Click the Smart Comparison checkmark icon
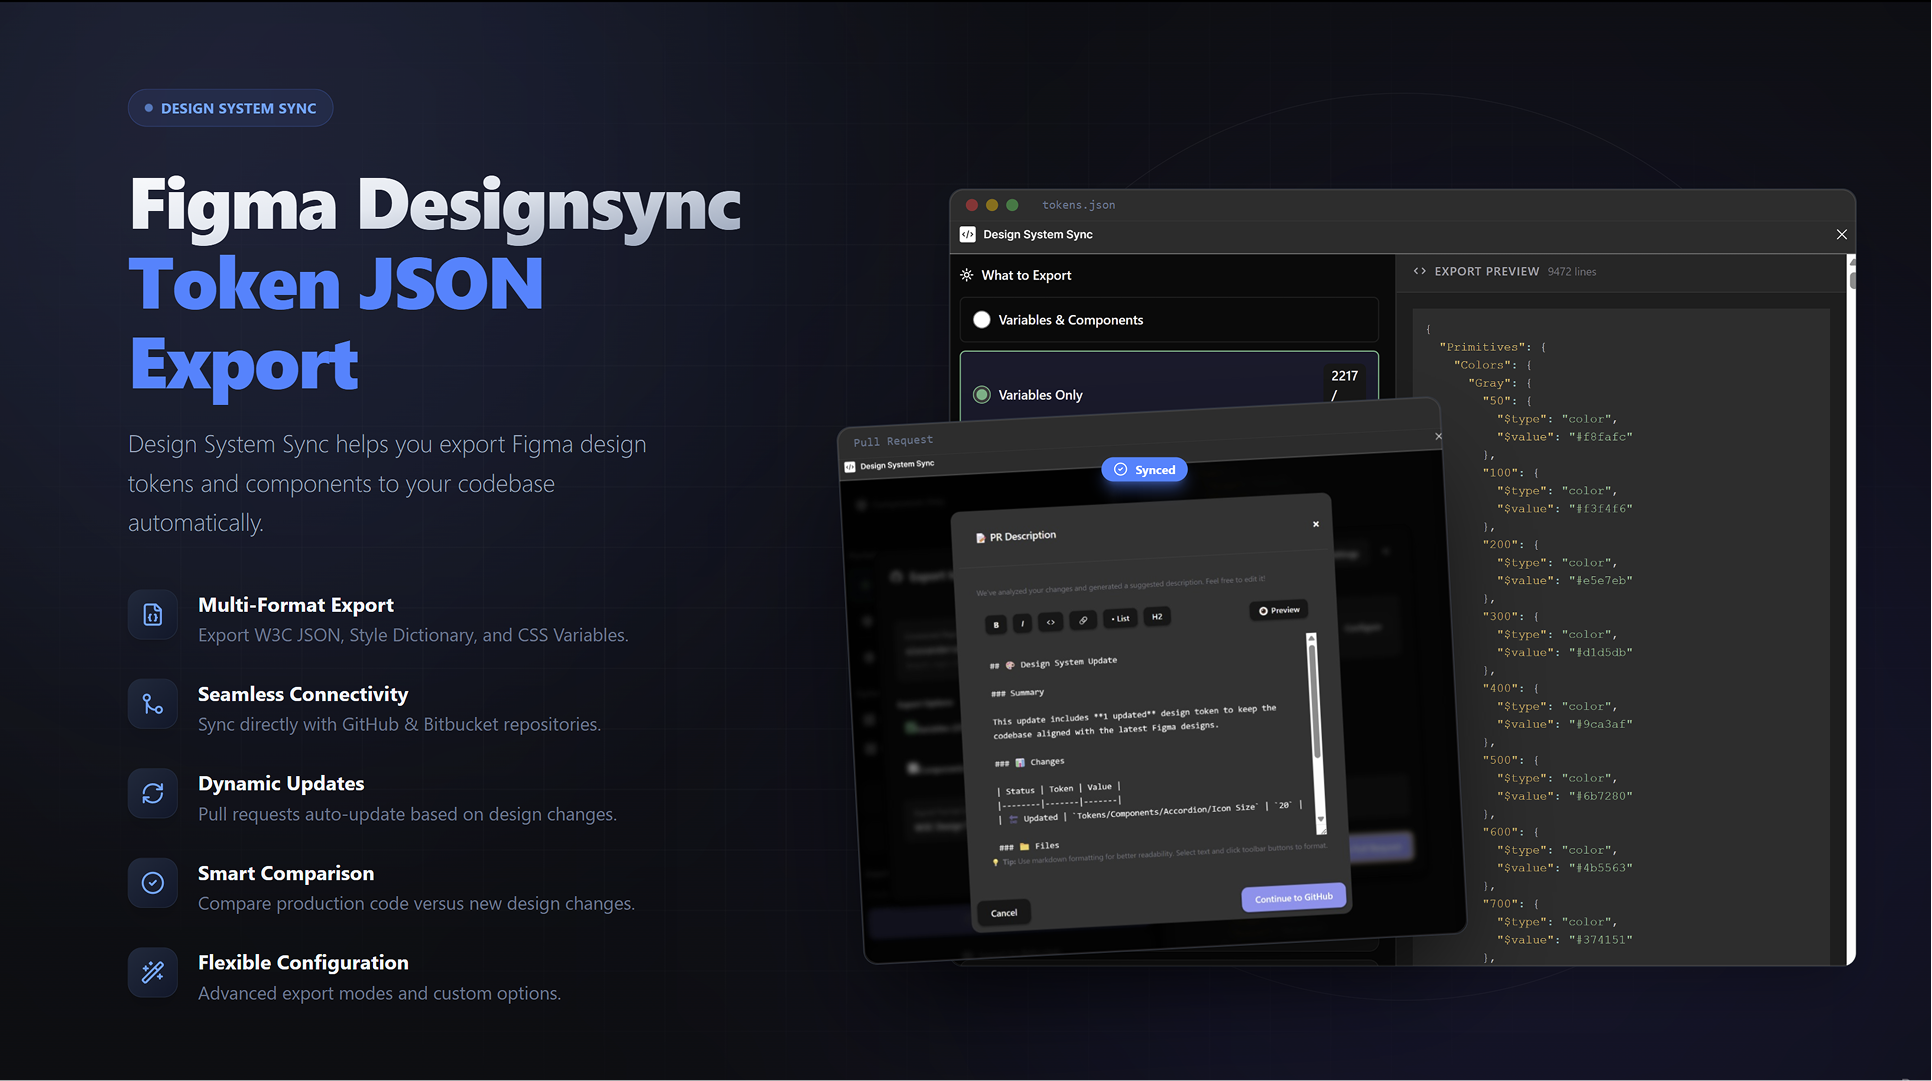 [153, 883]
